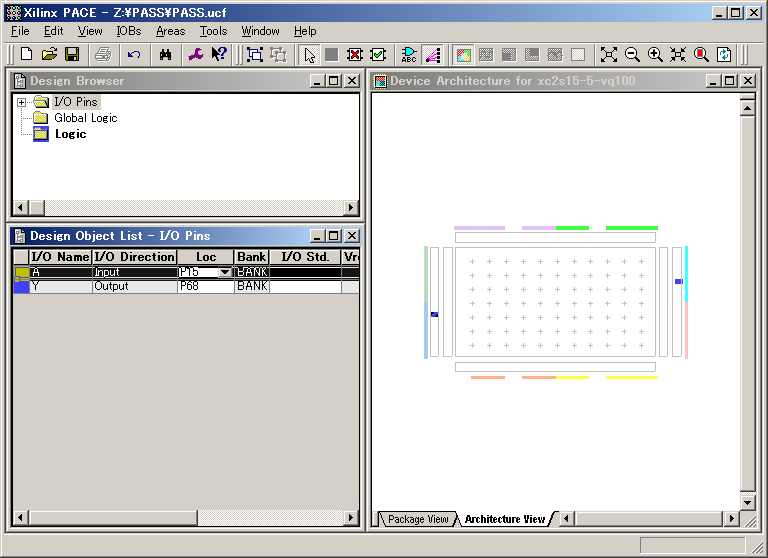
Task: Open the IOBs menu
Action: point(129,31)
